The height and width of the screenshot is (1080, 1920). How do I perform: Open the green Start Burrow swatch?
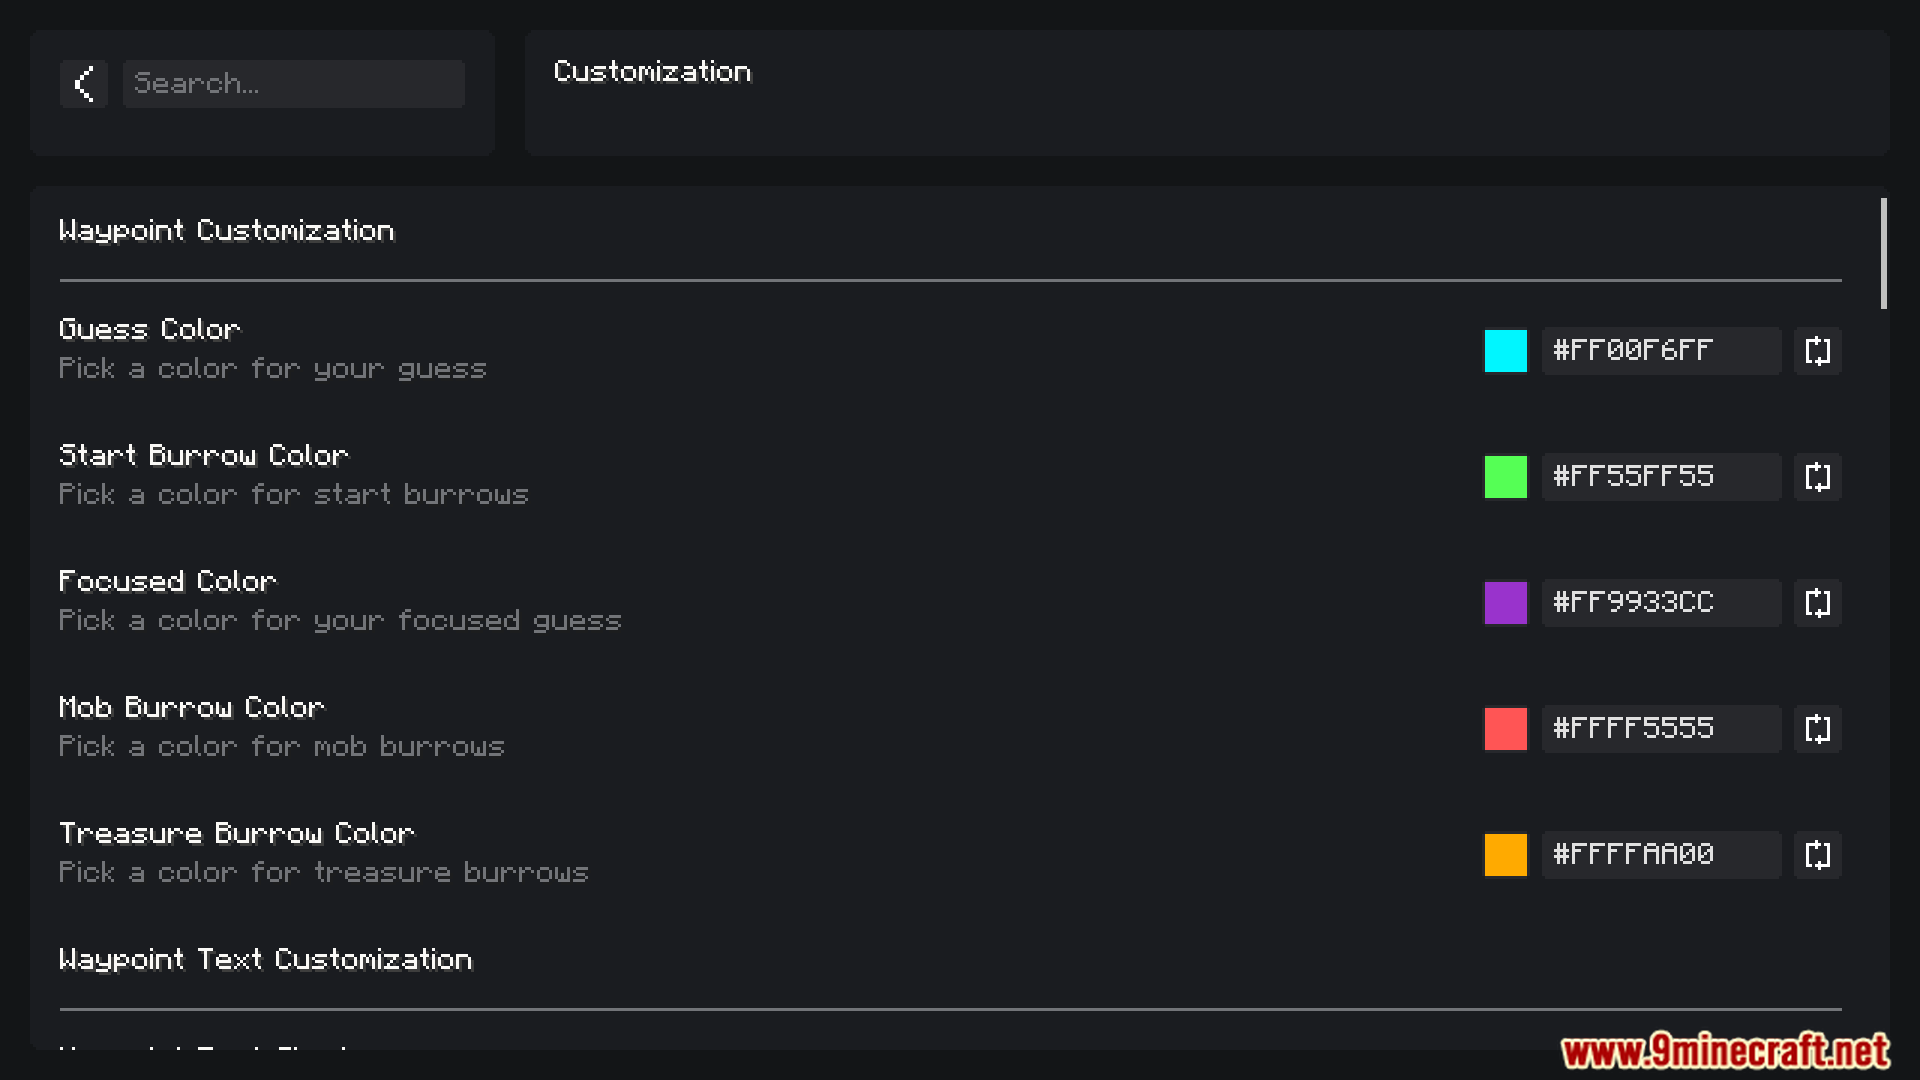pyautogui.click(x=1505, y=477)
